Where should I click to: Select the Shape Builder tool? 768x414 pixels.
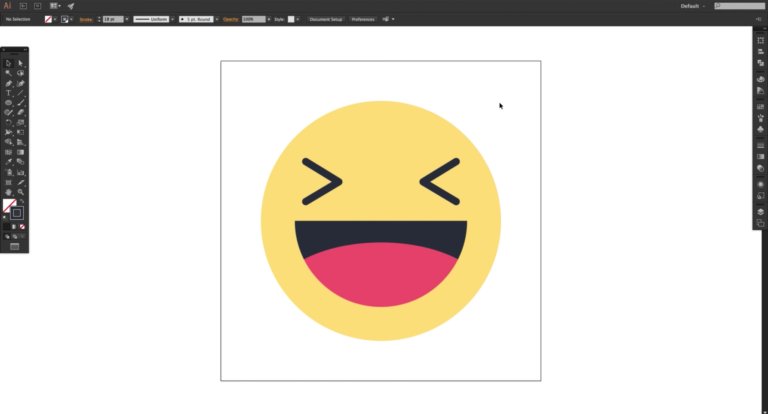[x=8, y=142]
